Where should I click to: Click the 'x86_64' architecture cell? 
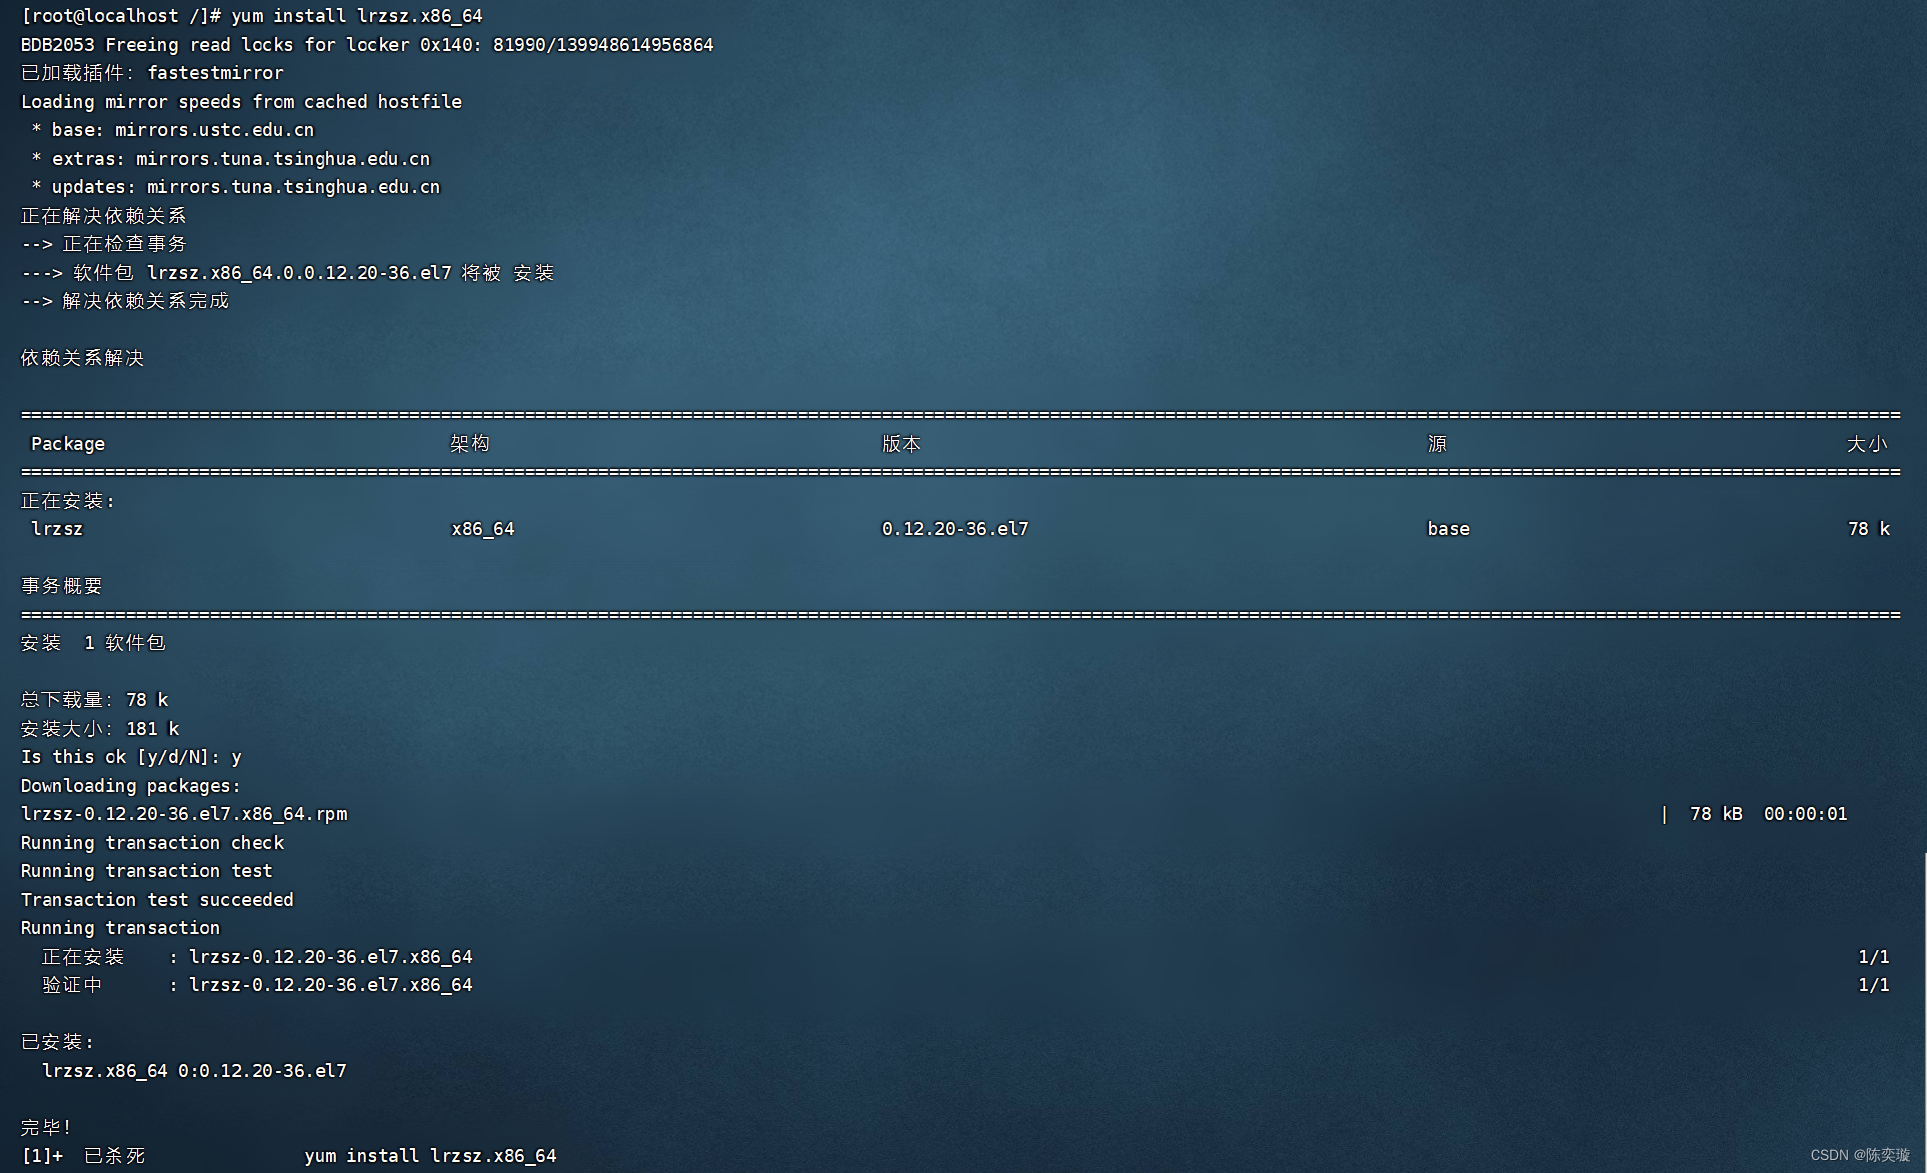tap(483, 529)
